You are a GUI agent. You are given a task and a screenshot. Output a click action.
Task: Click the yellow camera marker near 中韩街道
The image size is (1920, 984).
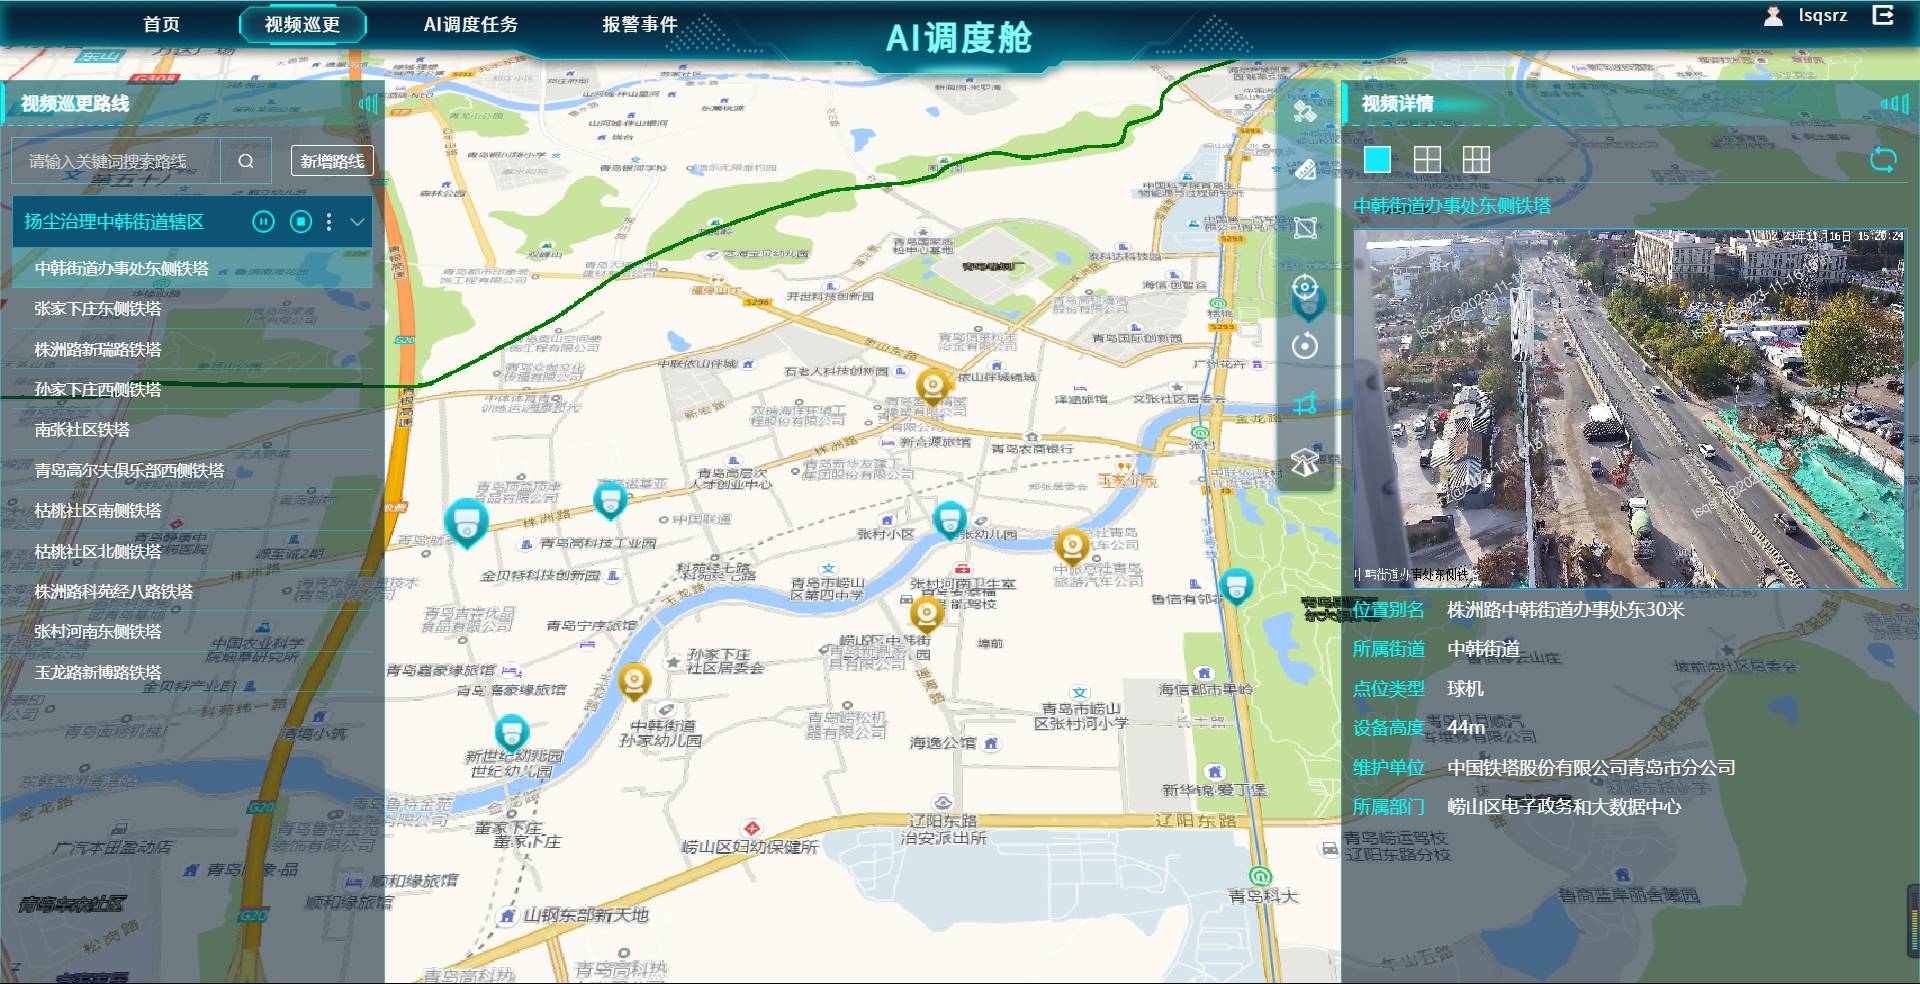point(634,680)
